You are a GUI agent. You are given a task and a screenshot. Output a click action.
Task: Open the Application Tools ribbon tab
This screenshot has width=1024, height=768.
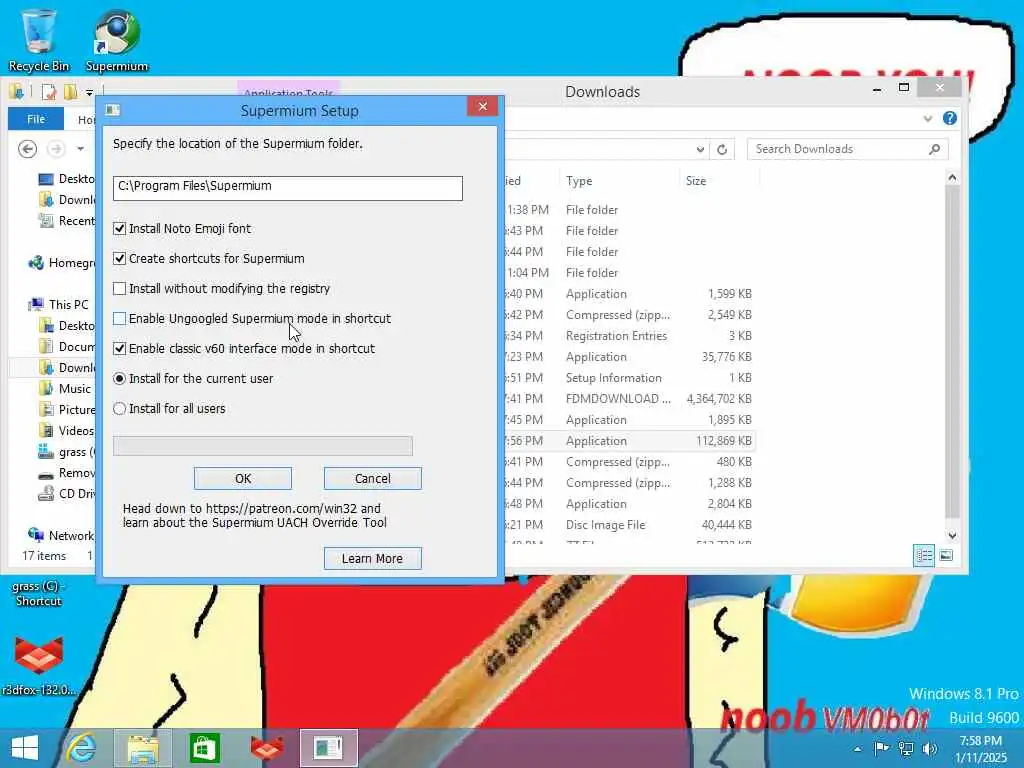288,91
